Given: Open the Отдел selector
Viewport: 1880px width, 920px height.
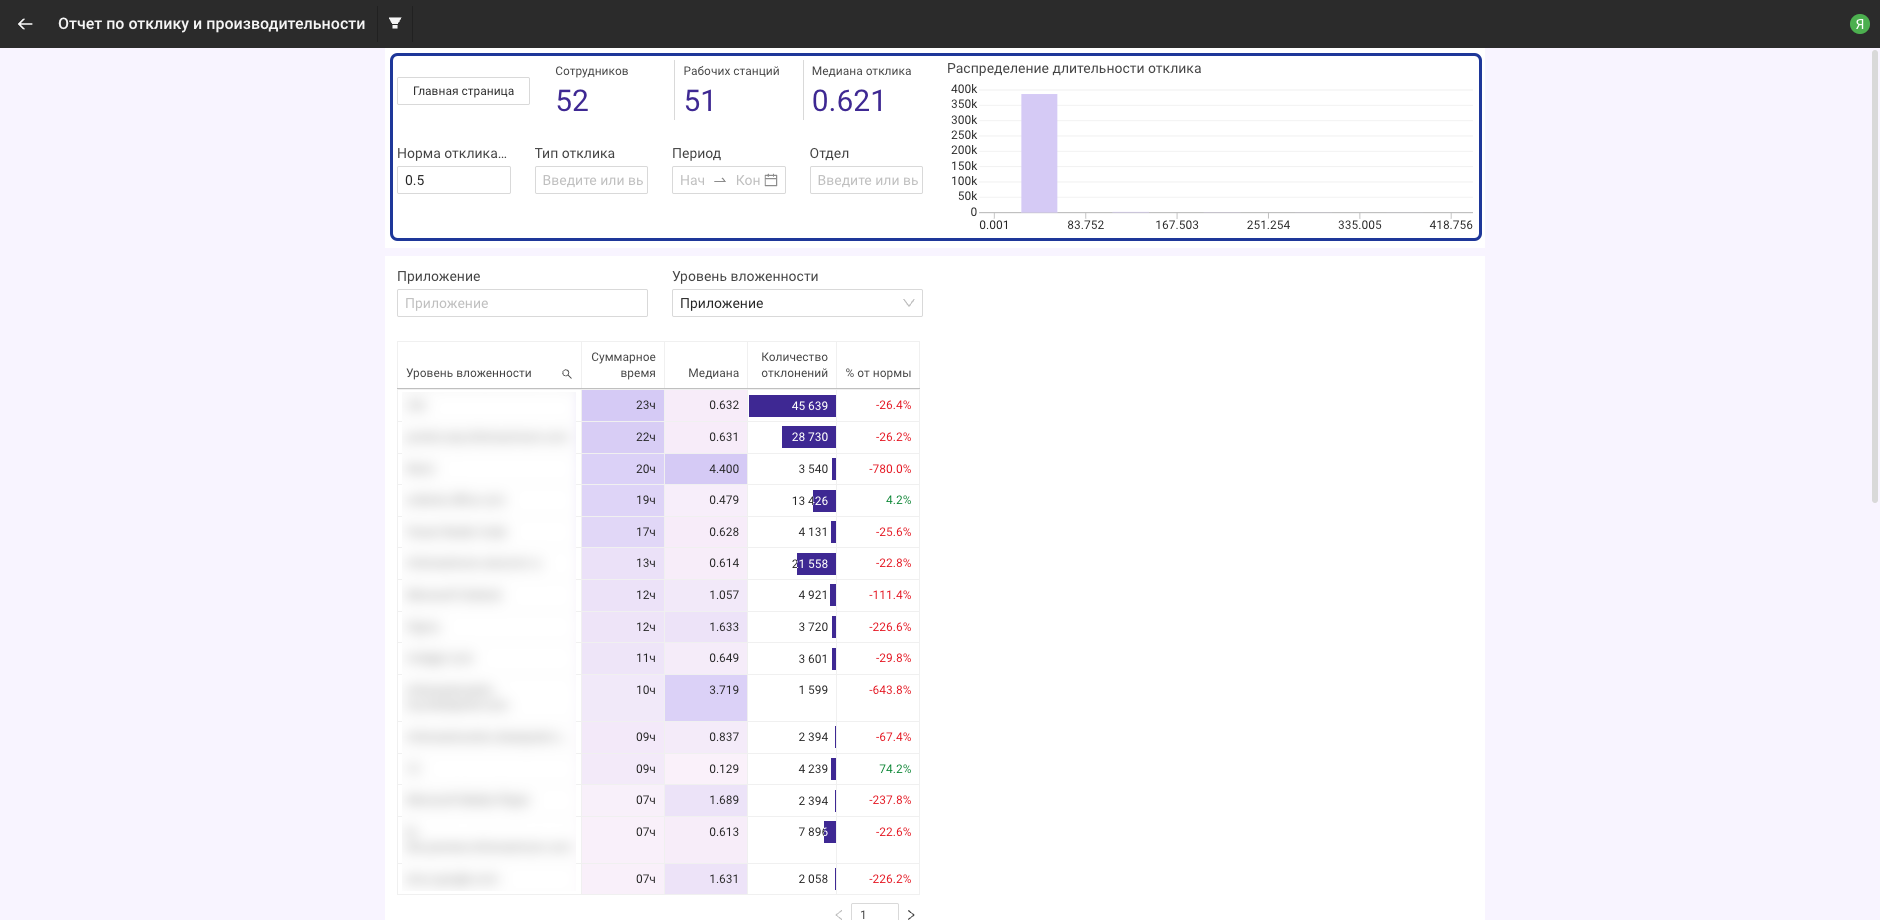Looking at the screenshot, I should coord(866,180).
